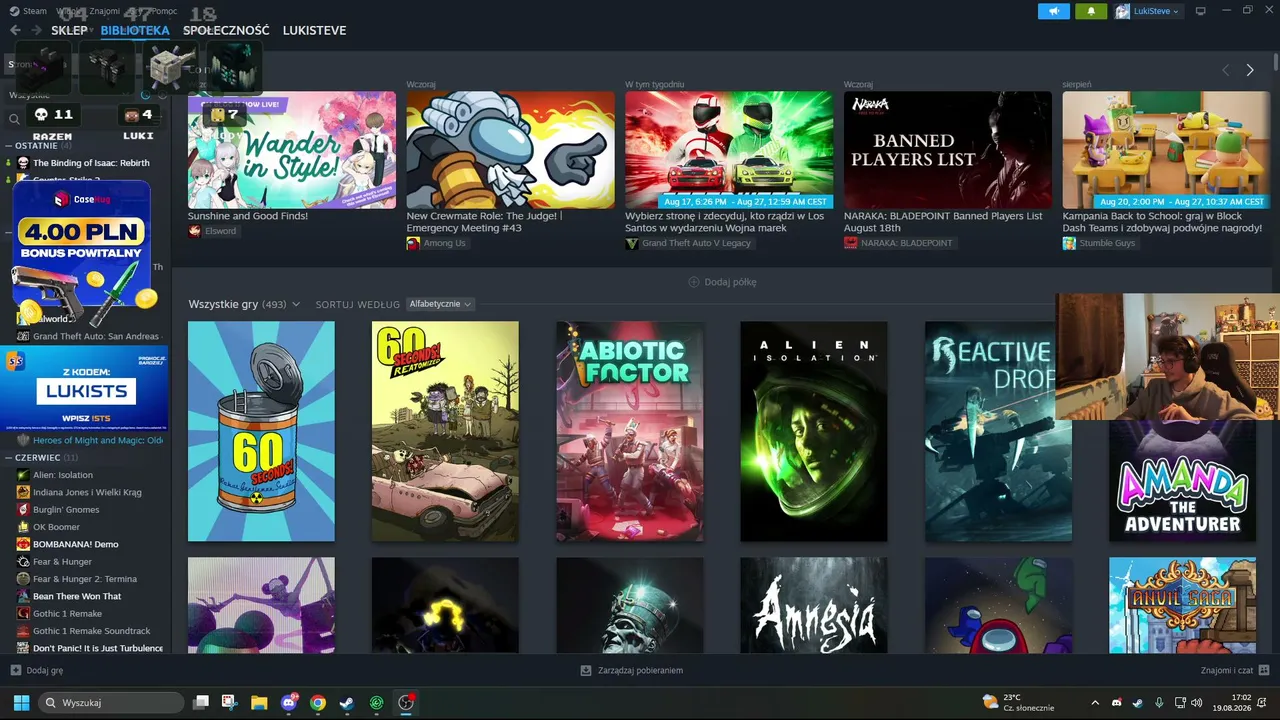Select OK Boomer in the sidebar
The height and width of the screenshot is (720, 1280).
[56, 527]
